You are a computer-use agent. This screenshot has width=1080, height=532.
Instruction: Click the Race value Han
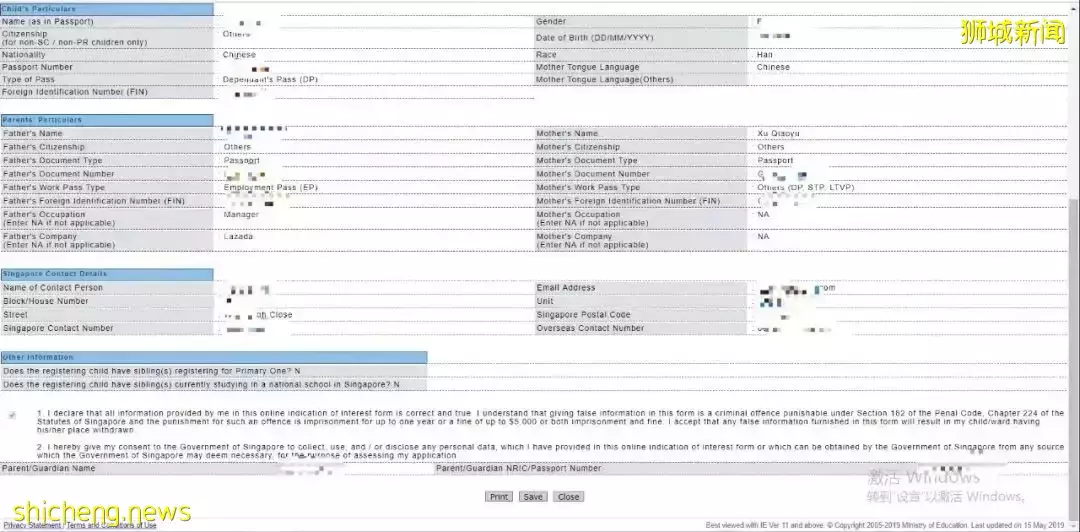pyautogui.click(x=765, y=55)
